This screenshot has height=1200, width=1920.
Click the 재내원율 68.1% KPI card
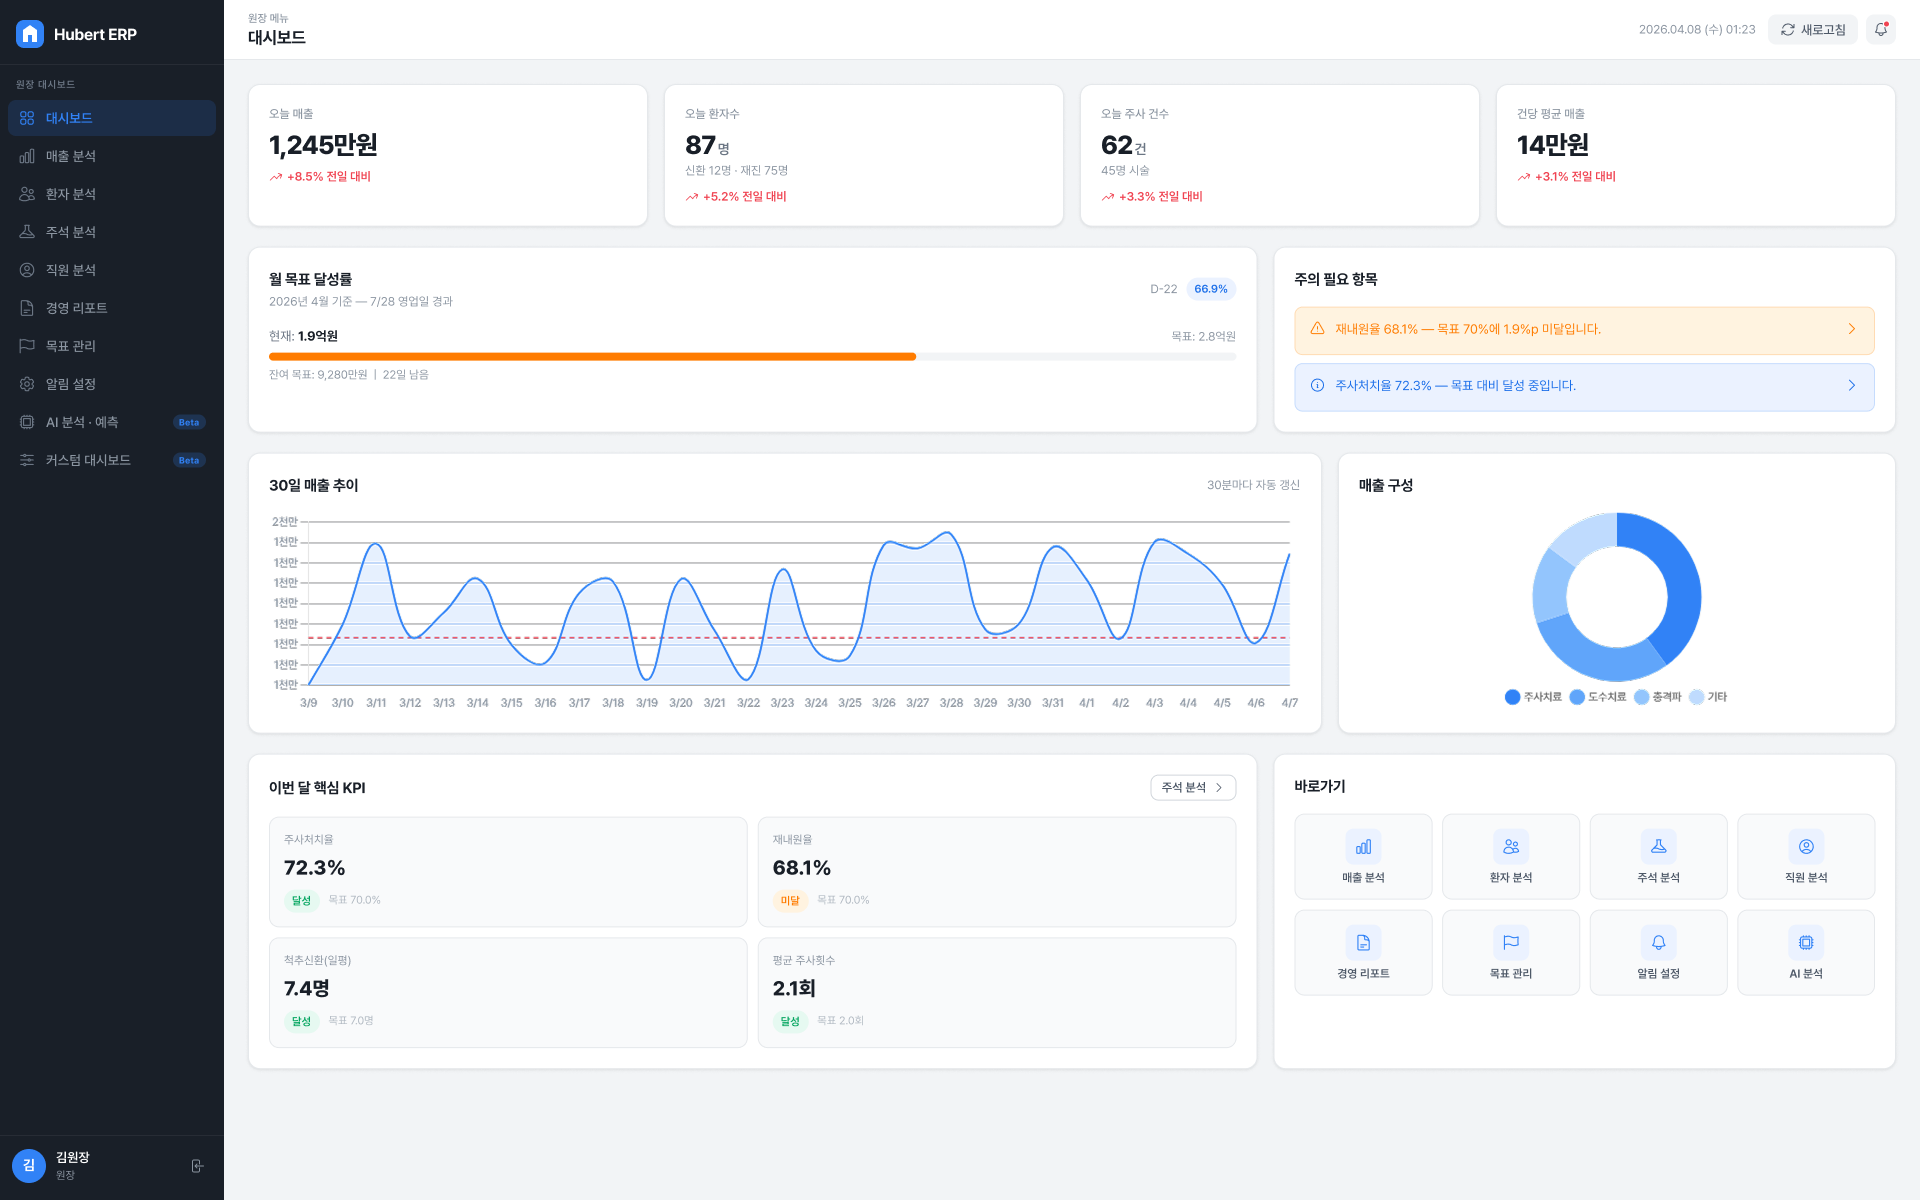pyautogui.click(x=997, y=872)
